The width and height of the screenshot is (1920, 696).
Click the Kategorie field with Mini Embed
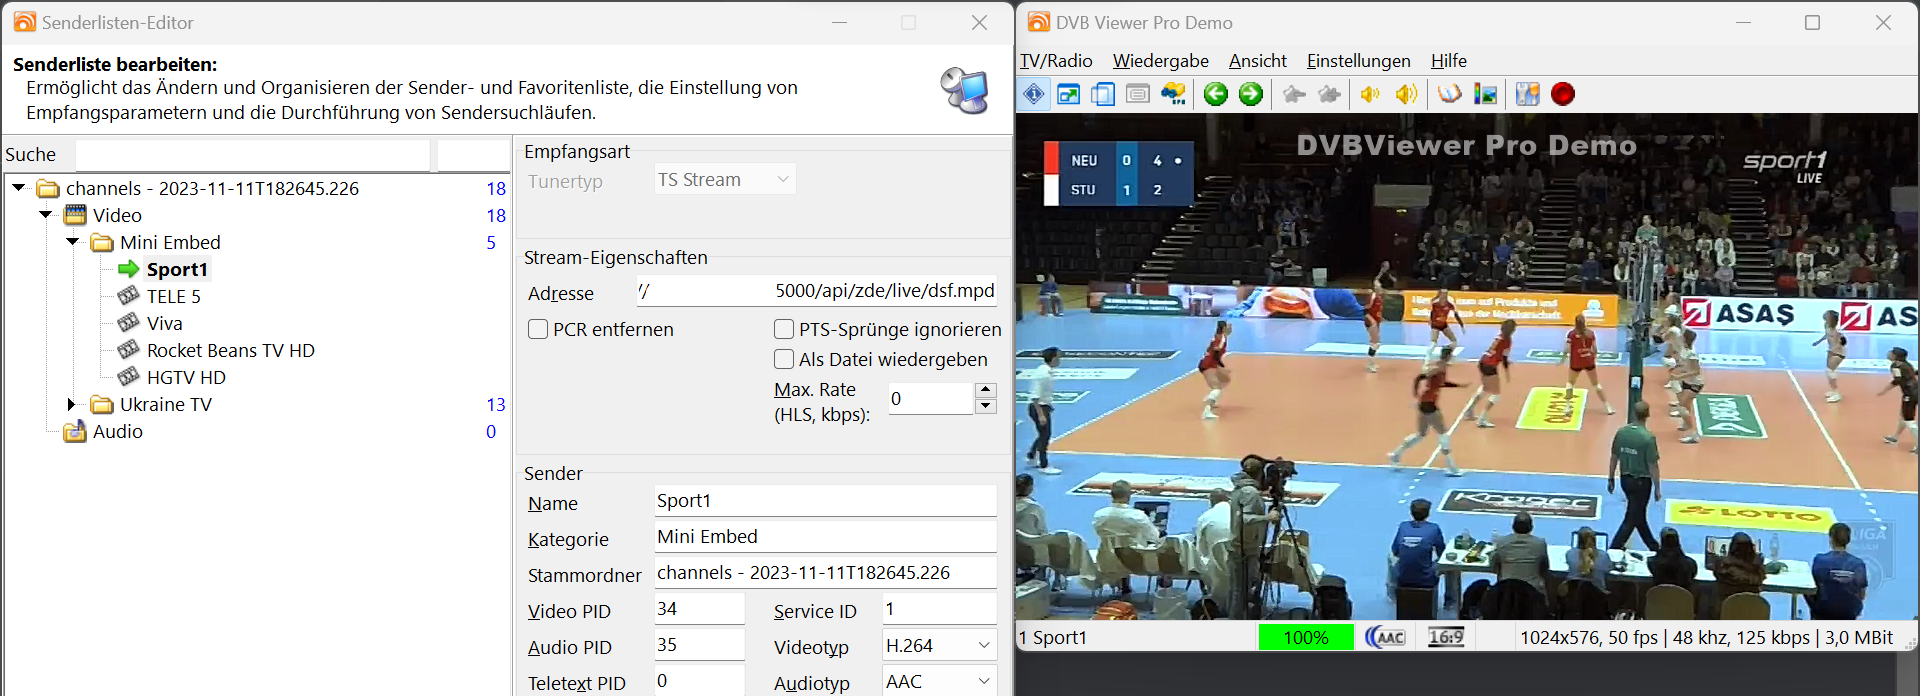825,537
